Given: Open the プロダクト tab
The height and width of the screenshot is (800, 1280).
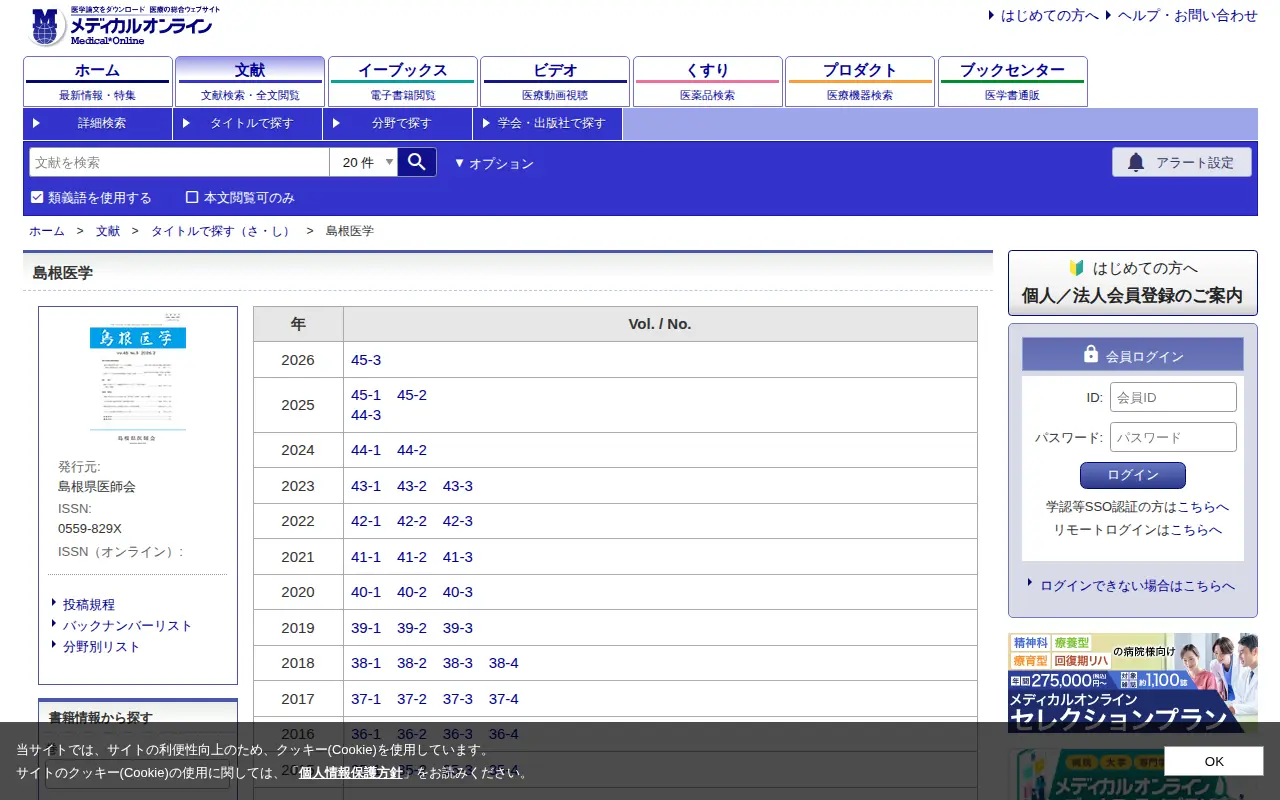Looking at the screenshot, I should 860,81.
